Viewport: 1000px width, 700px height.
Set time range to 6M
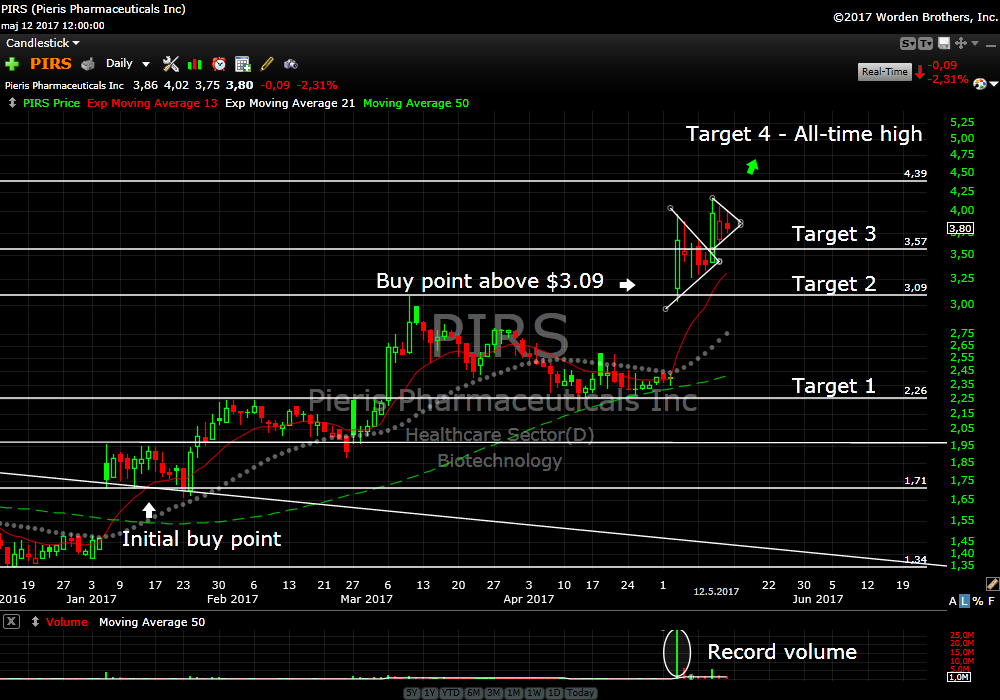tap(473, 692)
